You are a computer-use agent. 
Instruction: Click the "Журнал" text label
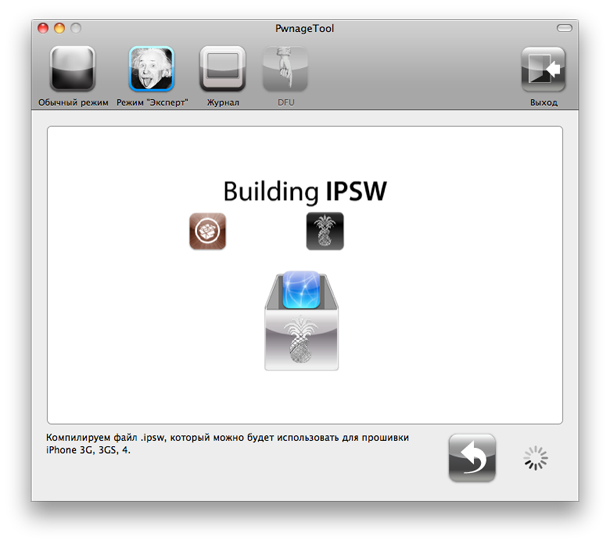click(x=222, y=102)
